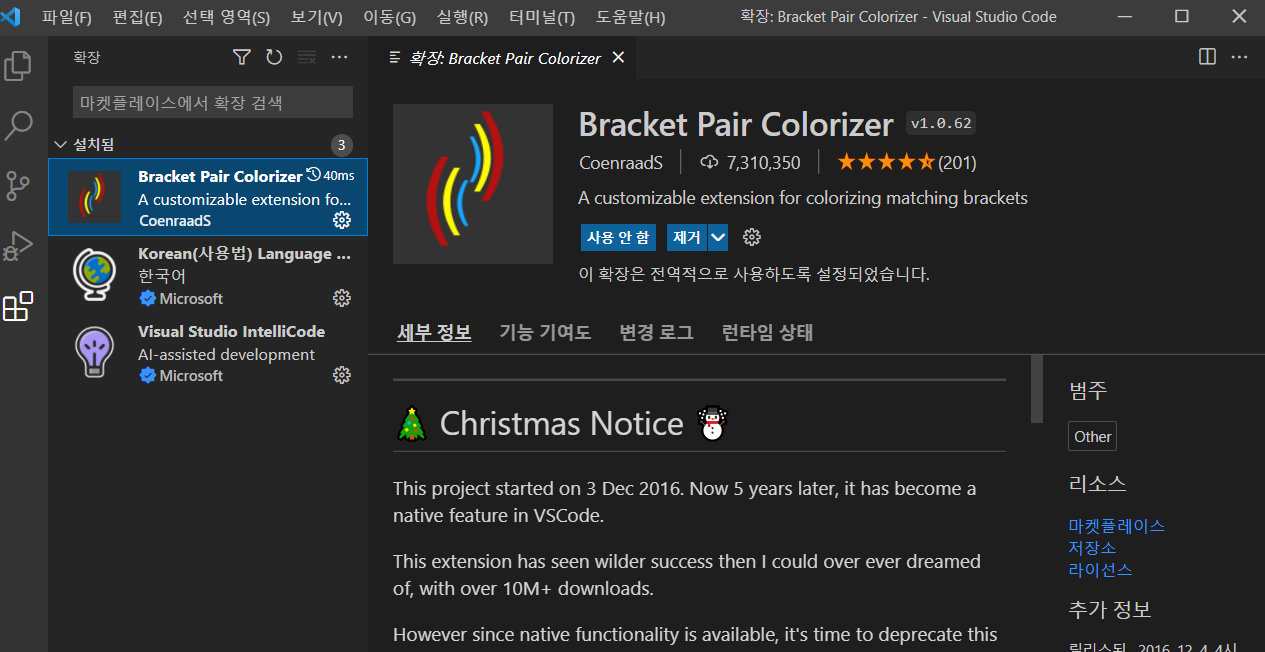This screenshot has width=1265, height=652.
Task: Click the 사용 안 함 button
Action: 617,237
